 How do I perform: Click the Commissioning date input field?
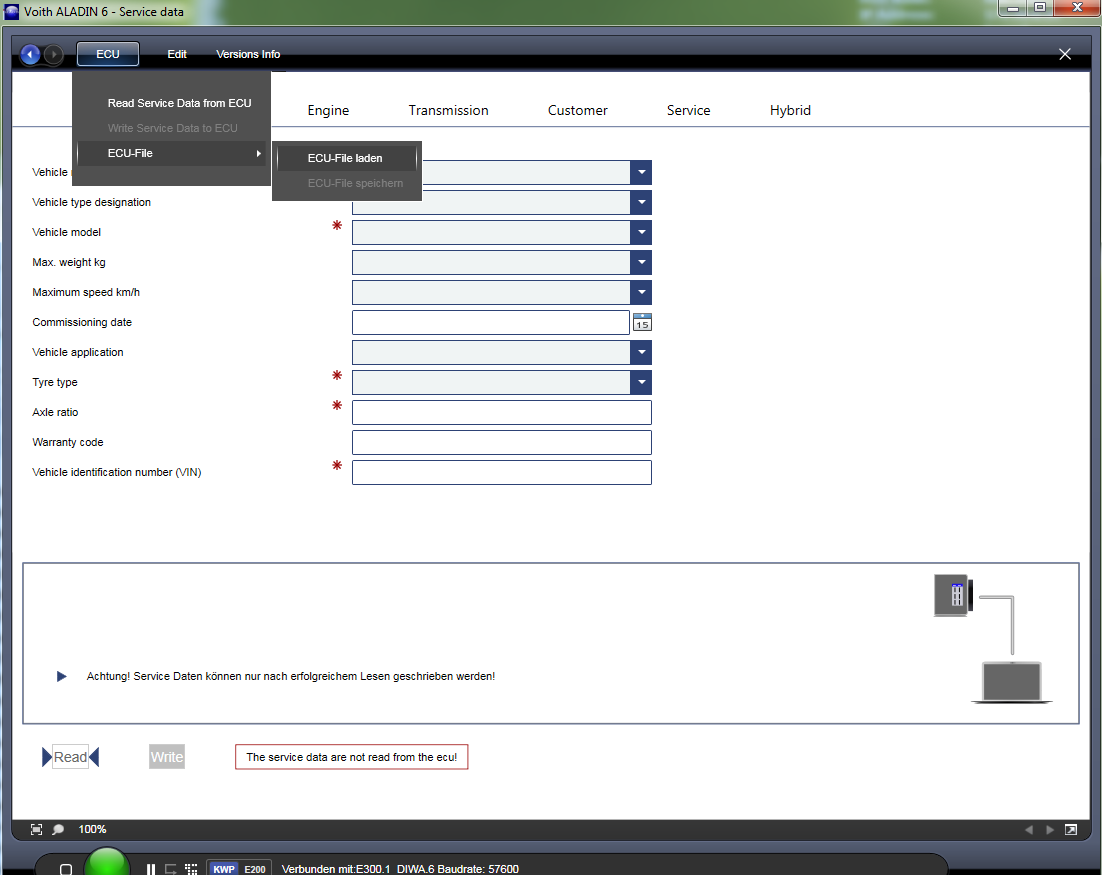point(491,323)
